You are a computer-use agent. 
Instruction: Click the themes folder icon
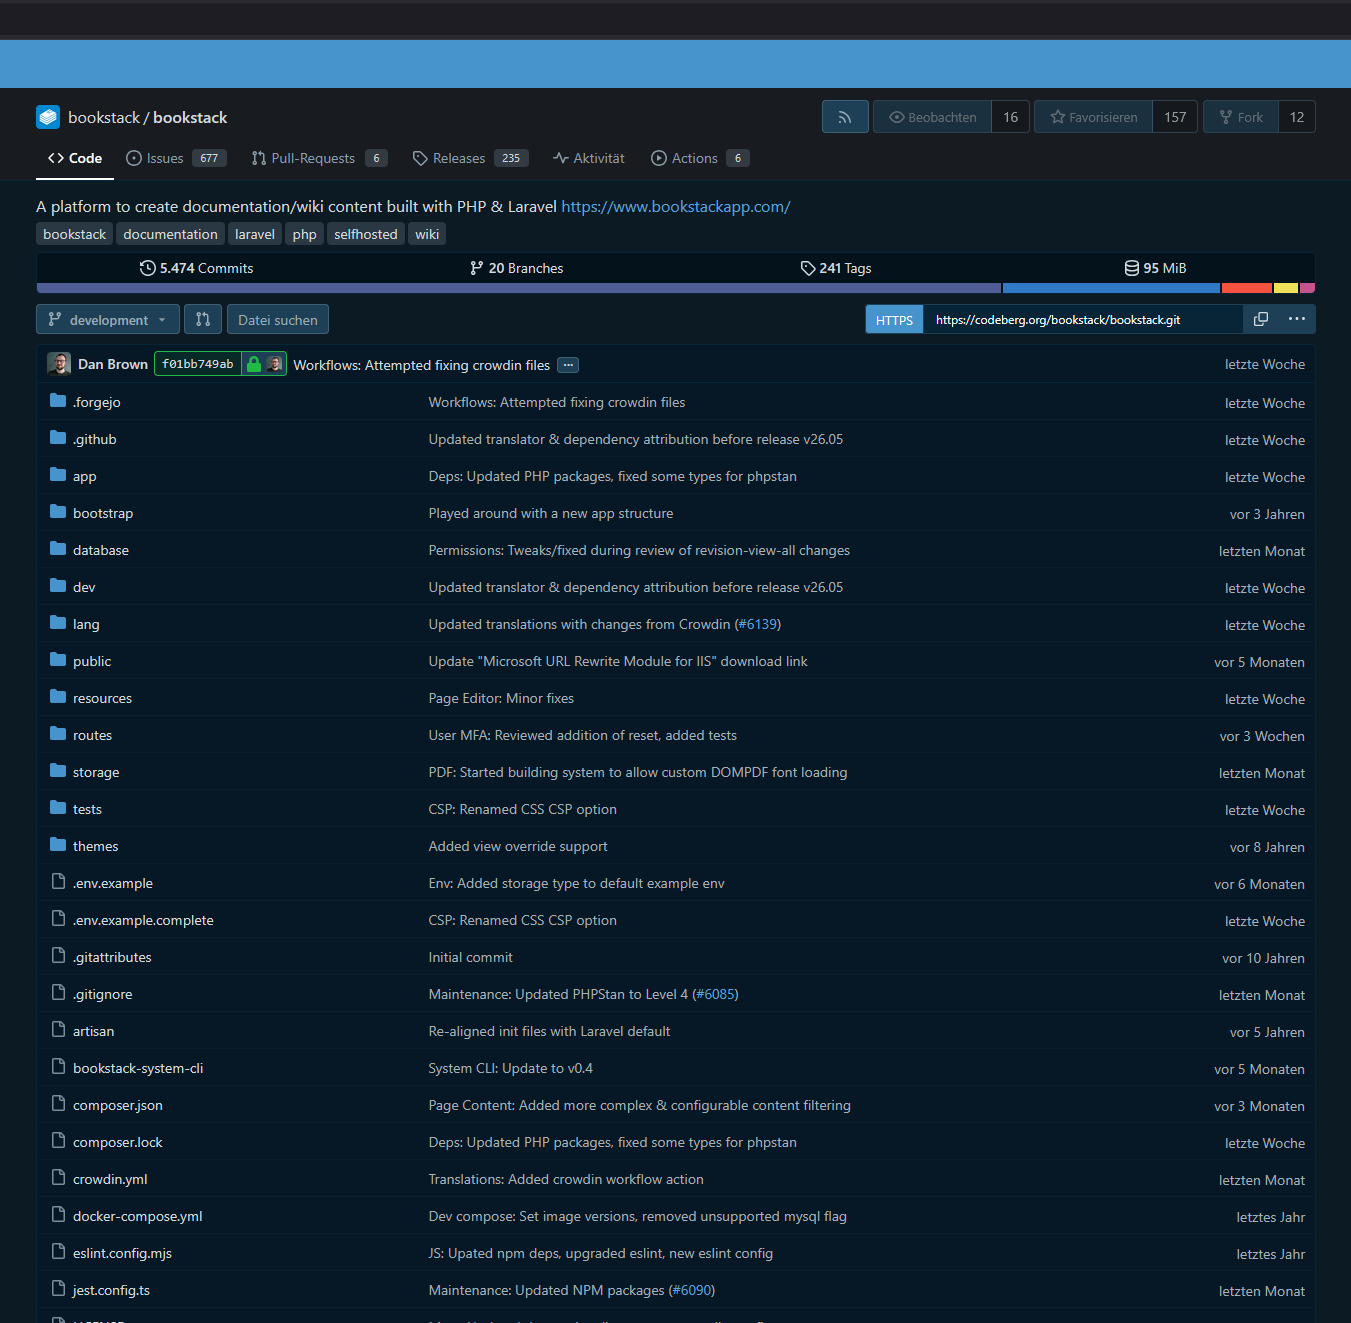[x=58, y=845]
